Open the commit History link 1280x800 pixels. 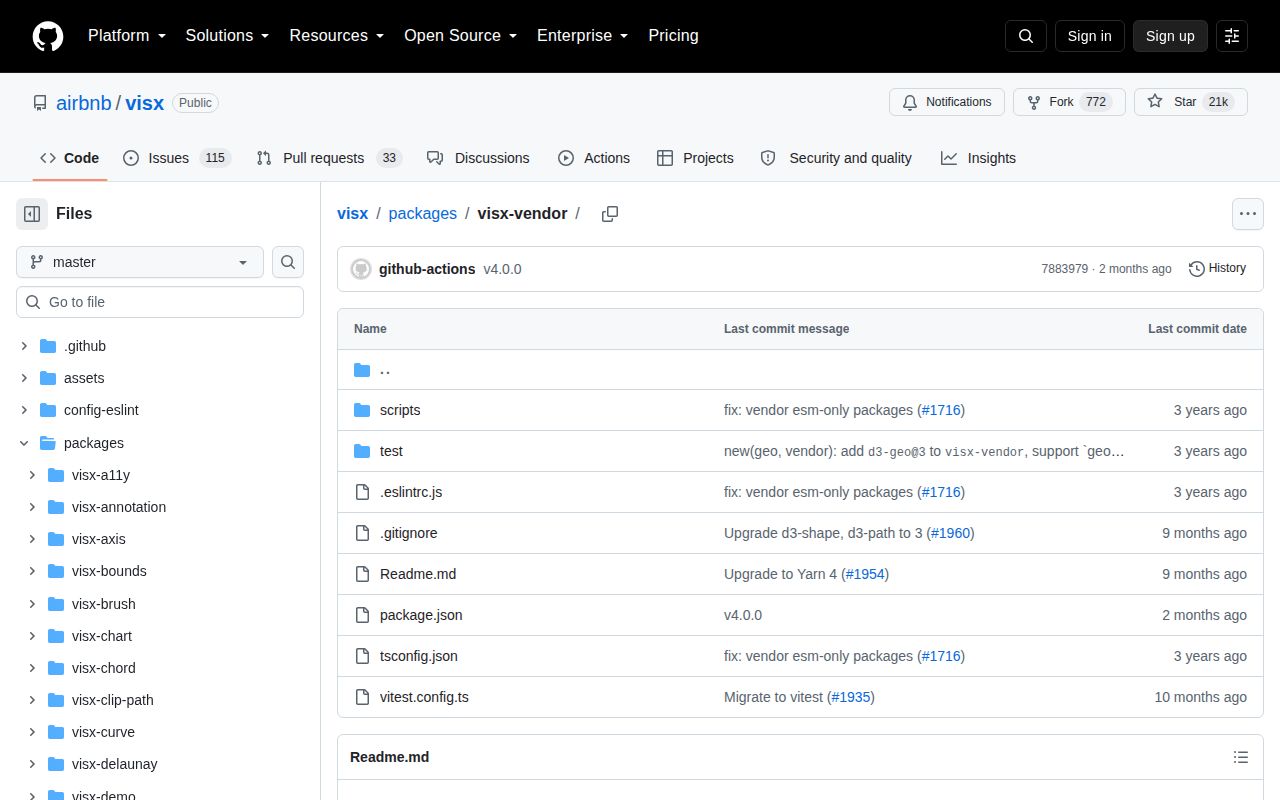1217,268
